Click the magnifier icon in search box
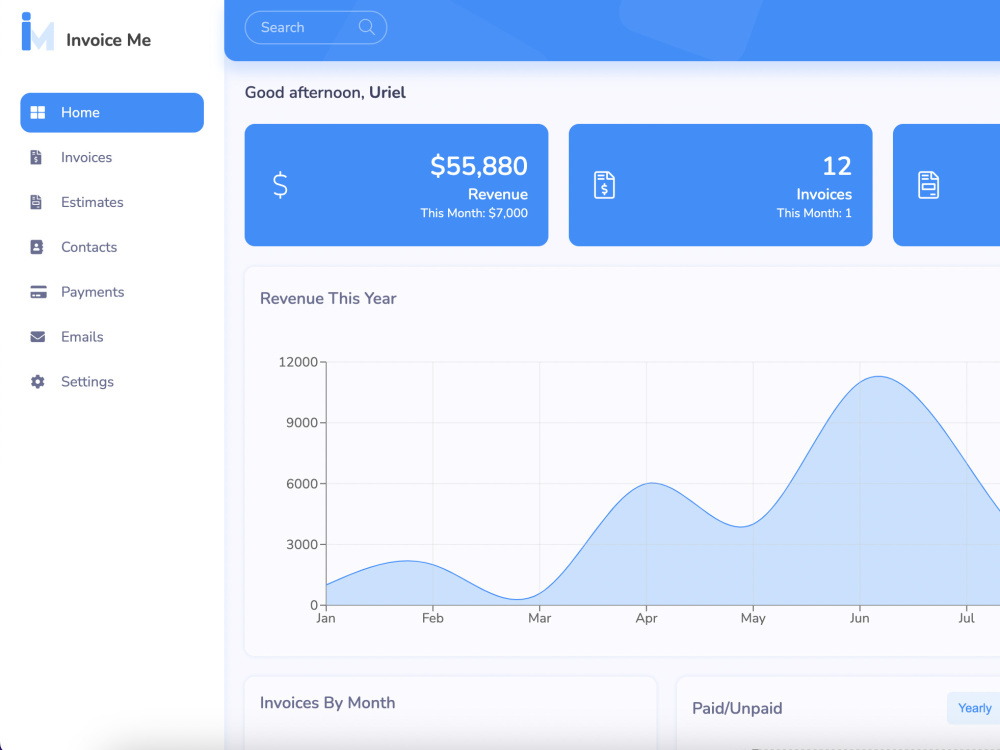Screen dimensions: 1000x750 point(366,27)
